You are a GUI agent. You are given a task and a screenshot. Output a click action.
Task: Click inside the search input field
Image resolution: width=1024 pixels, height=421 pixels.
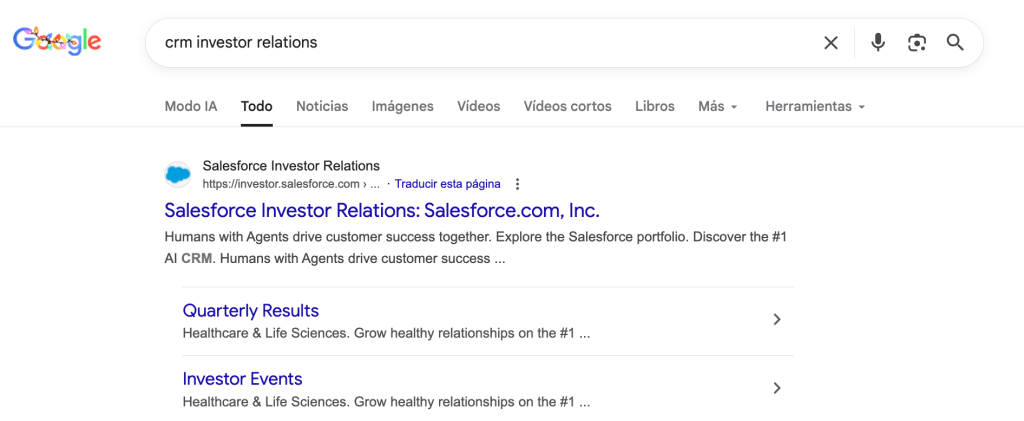click(480, 43)
